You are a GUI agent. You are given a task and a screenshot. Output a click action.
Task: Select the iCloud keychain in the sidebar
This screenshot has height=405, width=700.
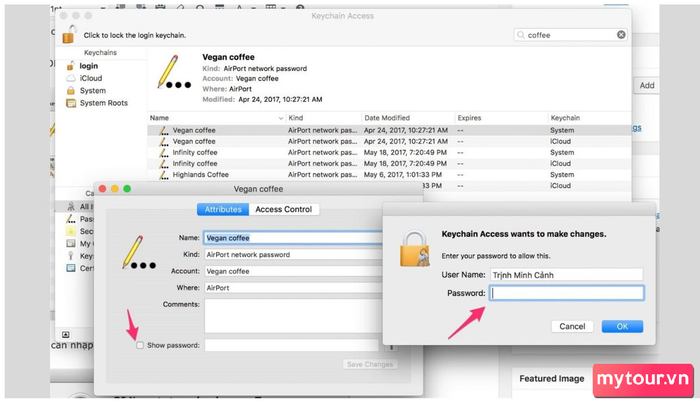click(x=91, y=78)
